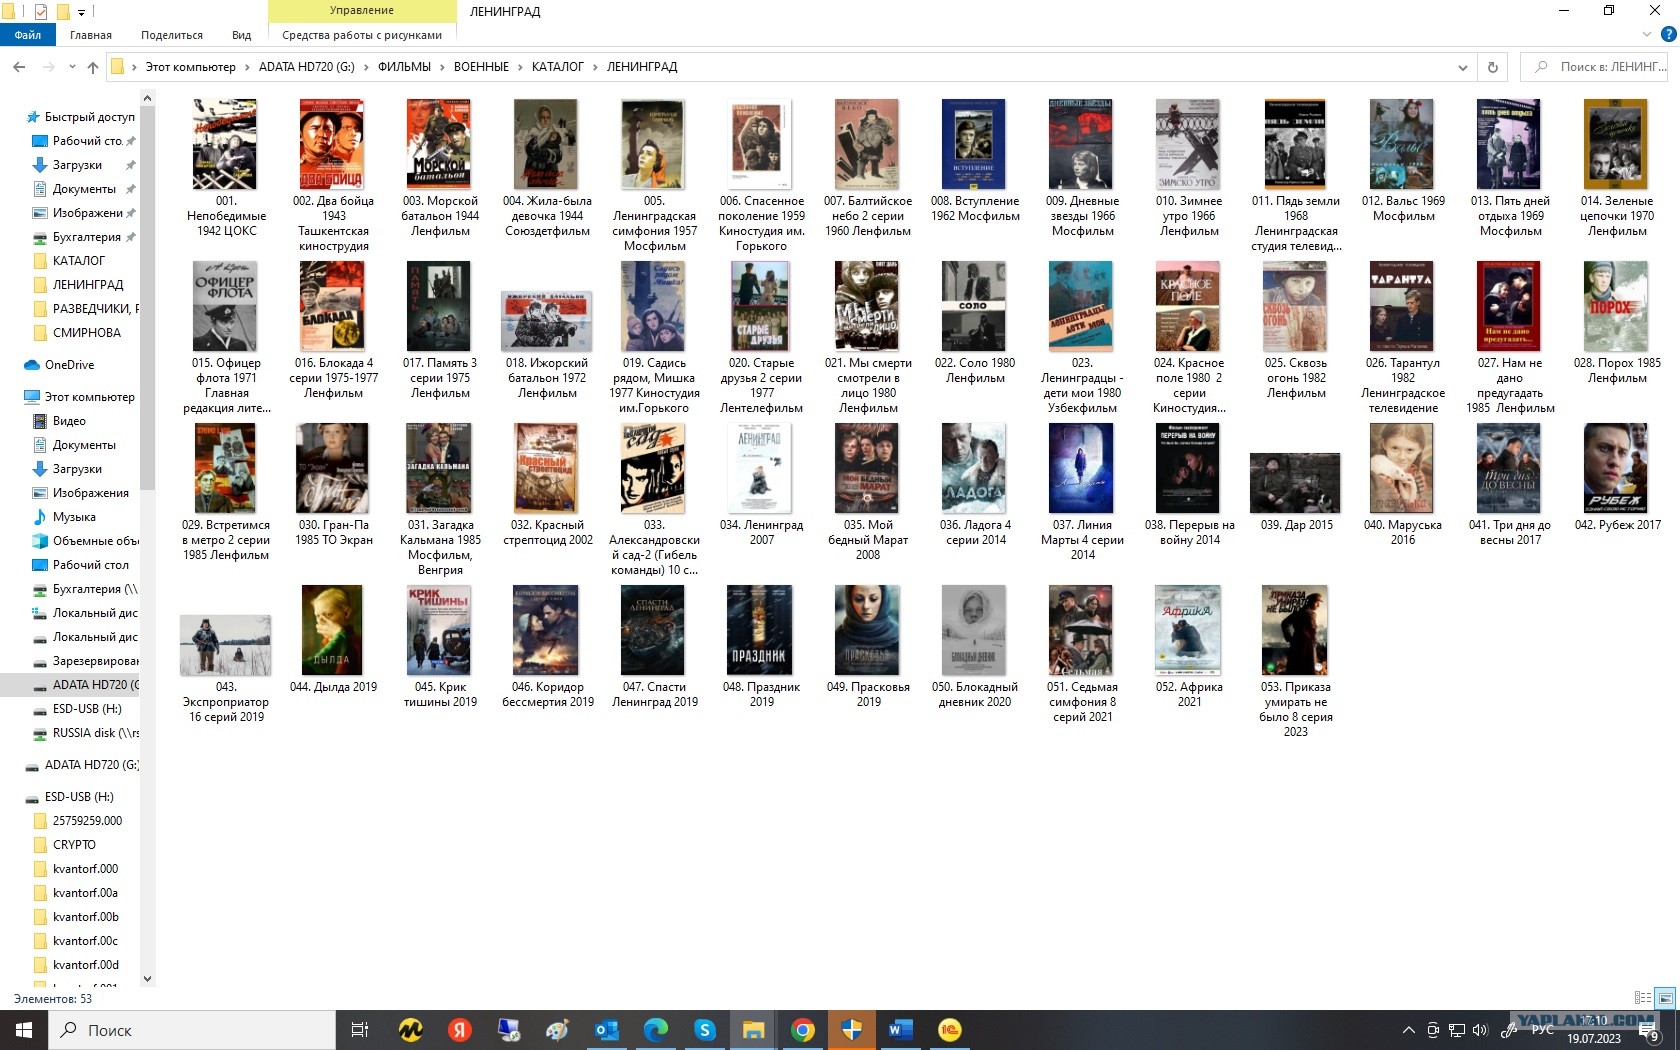Click navigation pane scrollbar down arrow
Screen dimensions: 1680x1050
click(x=148, y=979)
